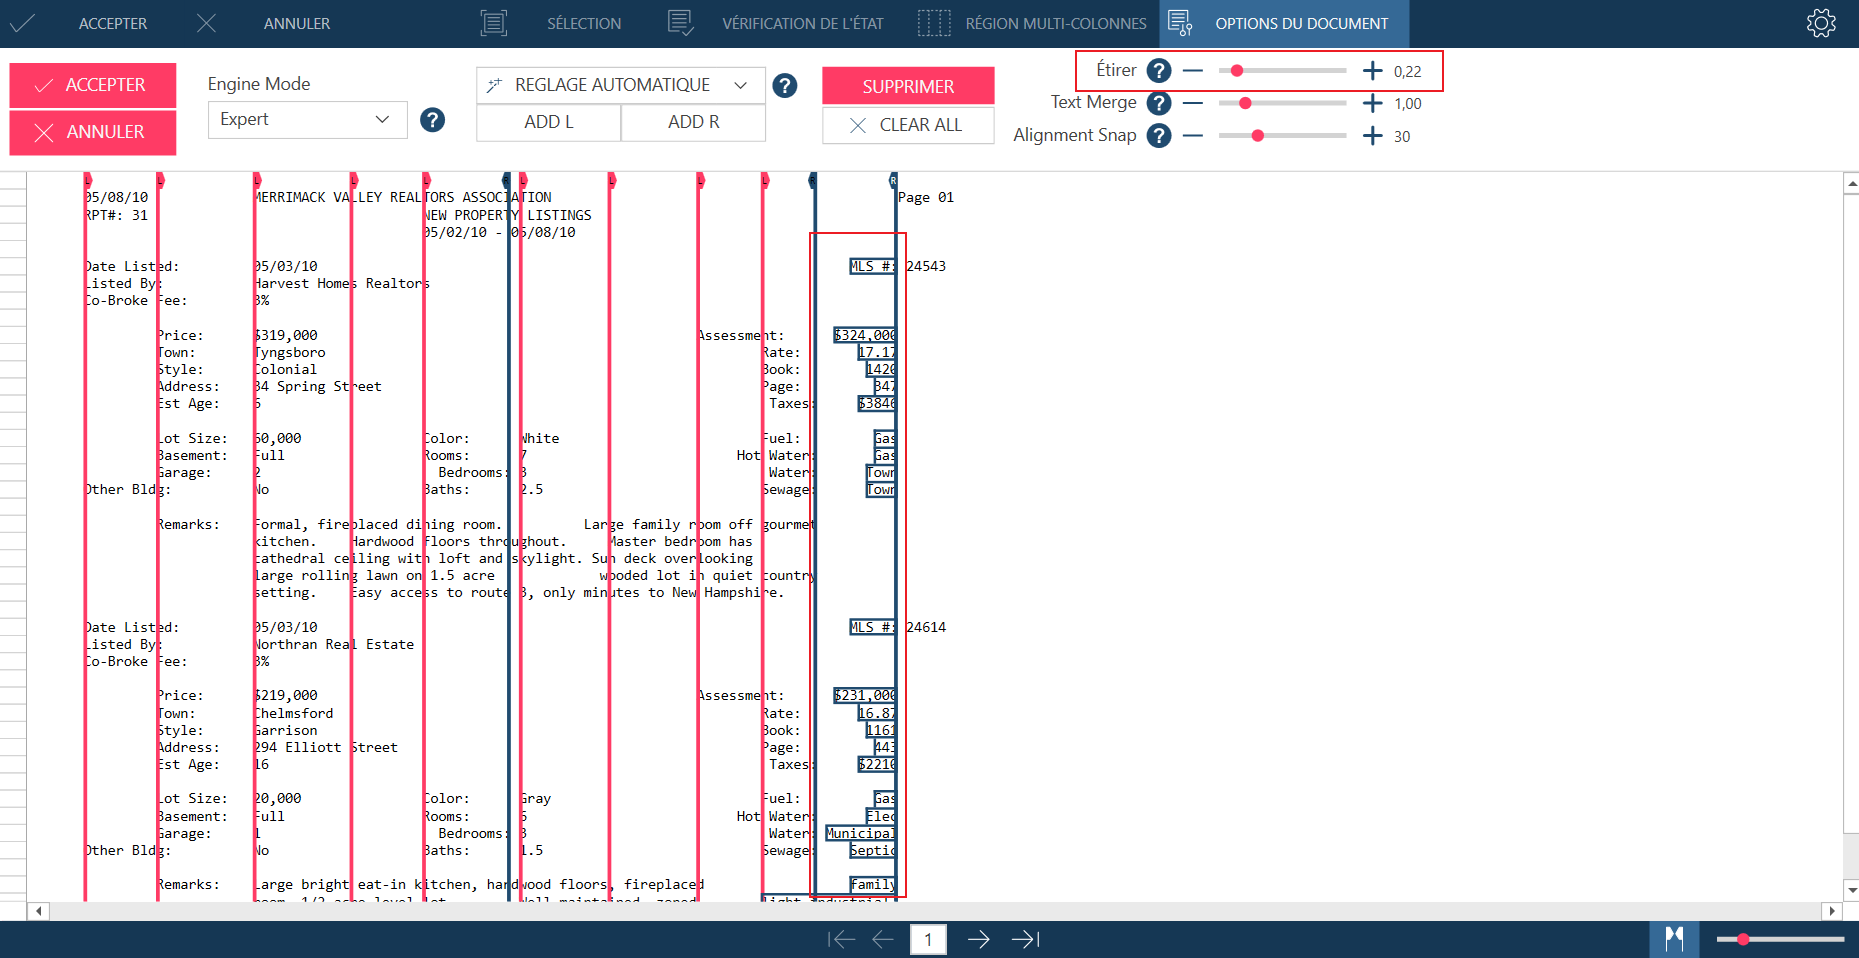Click the Sélection tool icon
1859x958 pixels.
494,23
